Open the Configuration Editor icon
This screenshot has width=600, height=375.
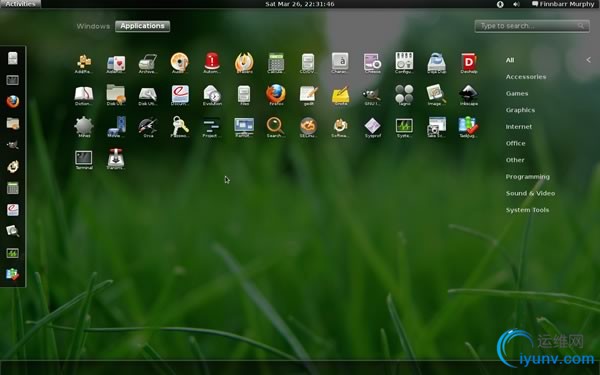(404, 62)
